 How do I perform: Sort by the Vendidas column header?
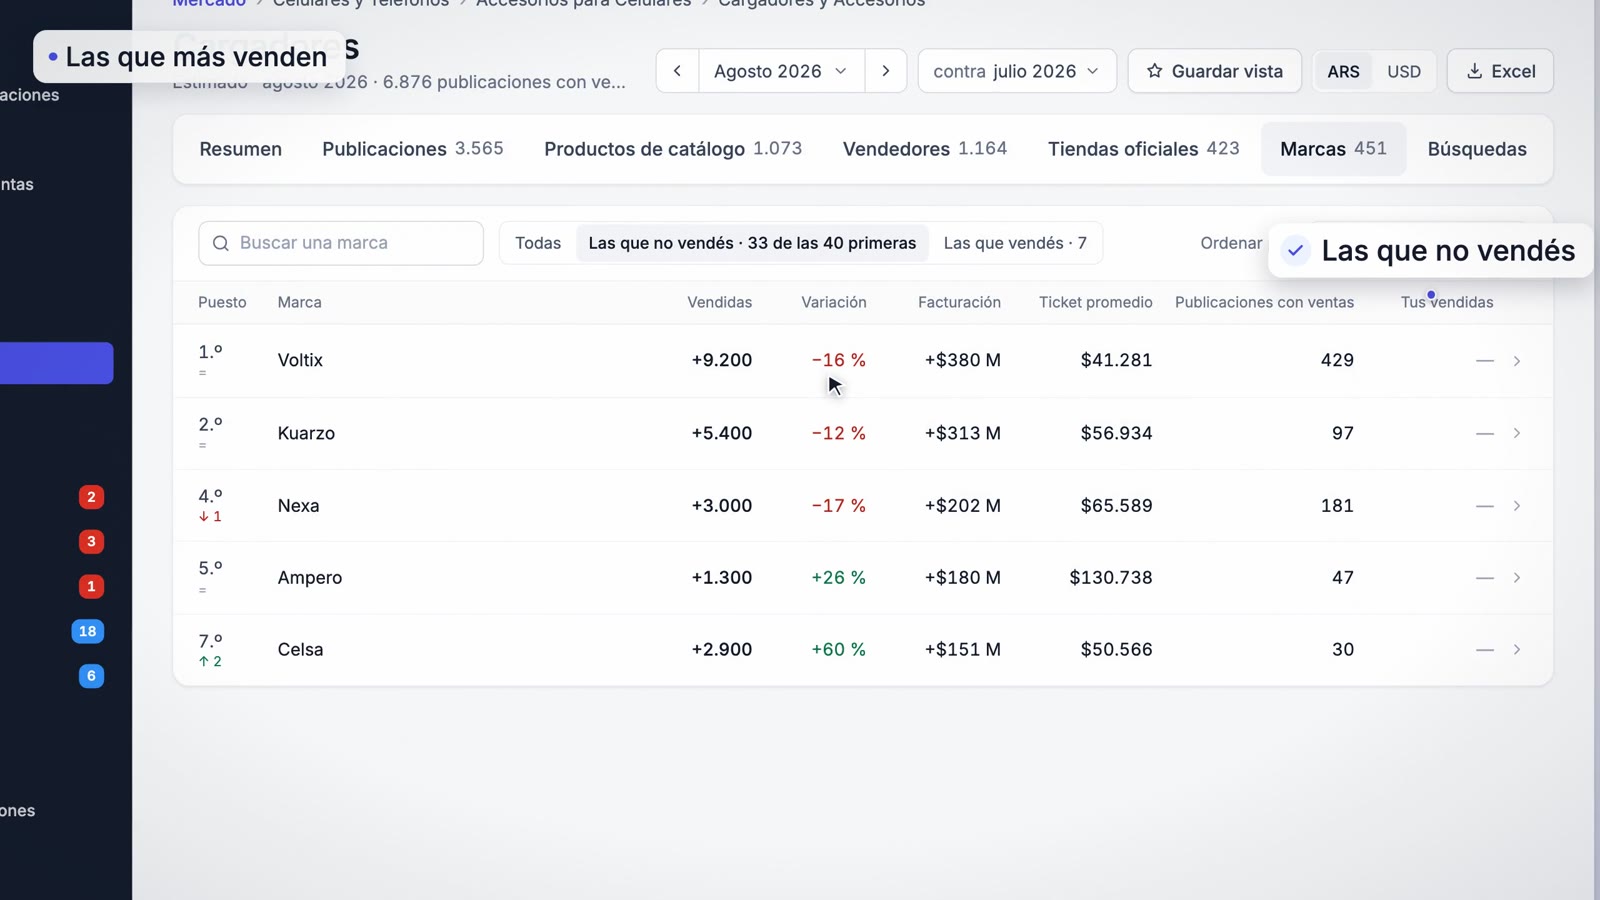point(720,302)
